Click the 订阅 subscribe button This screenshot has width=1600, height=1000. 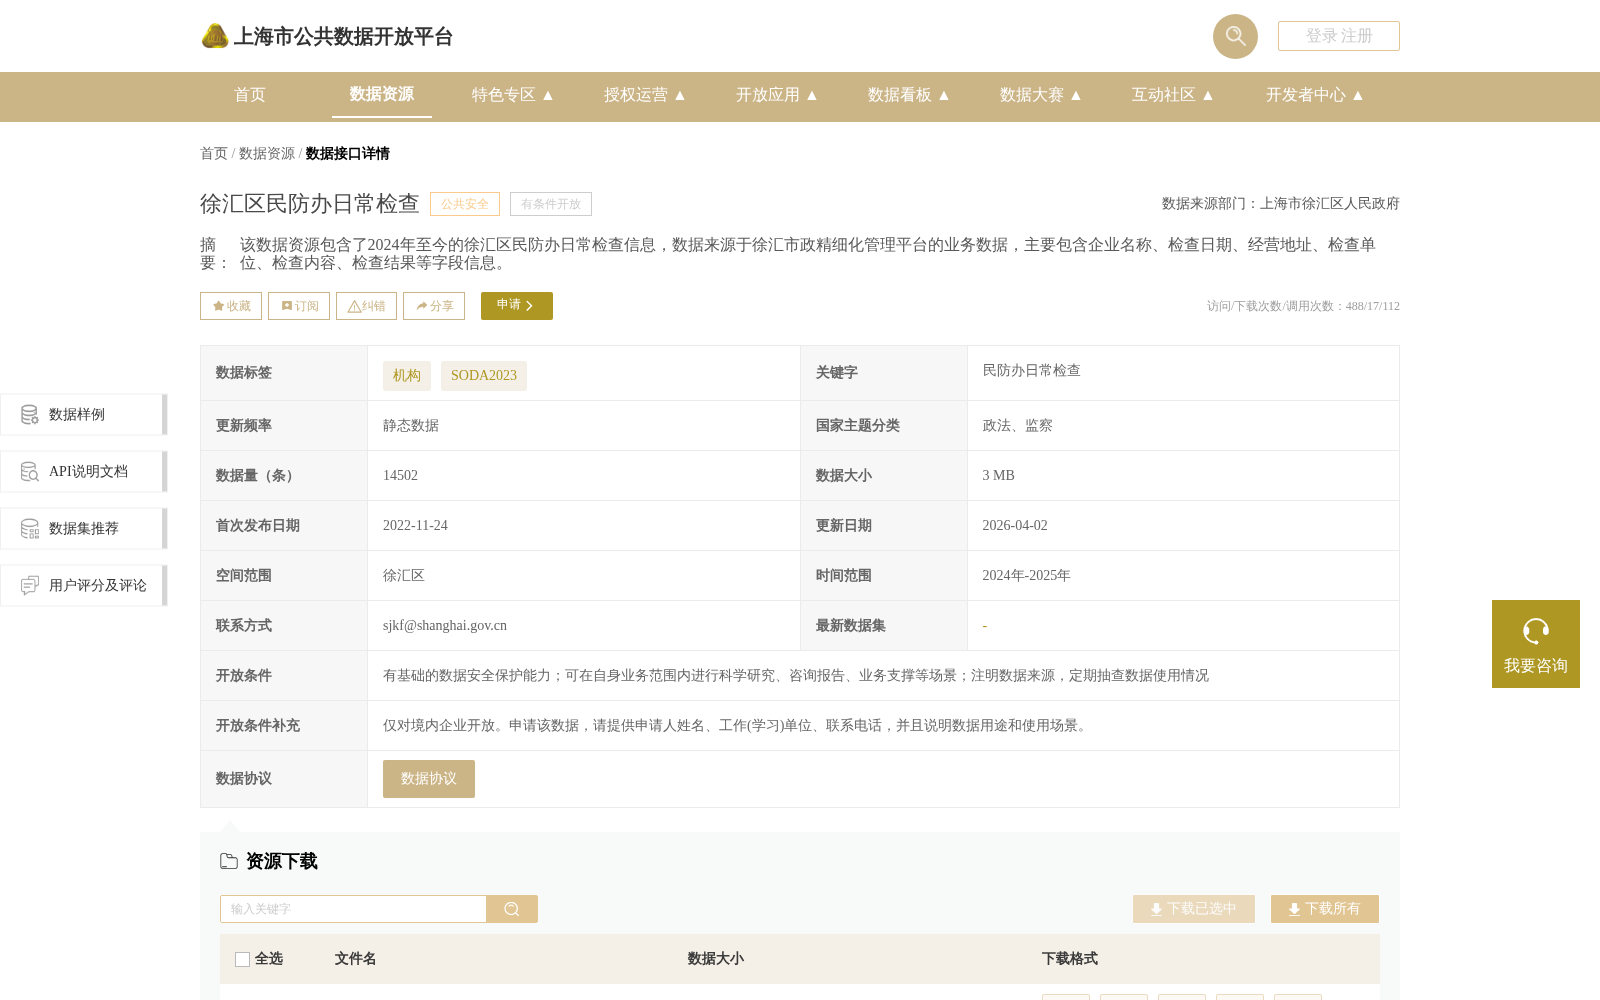pyautogui.click(x=299, y=306)
